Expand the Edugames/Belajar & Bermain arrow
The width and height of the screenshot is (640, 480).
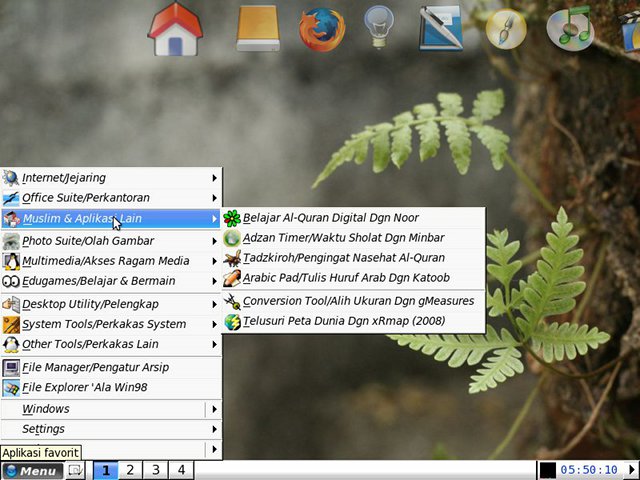pos(214,281)
